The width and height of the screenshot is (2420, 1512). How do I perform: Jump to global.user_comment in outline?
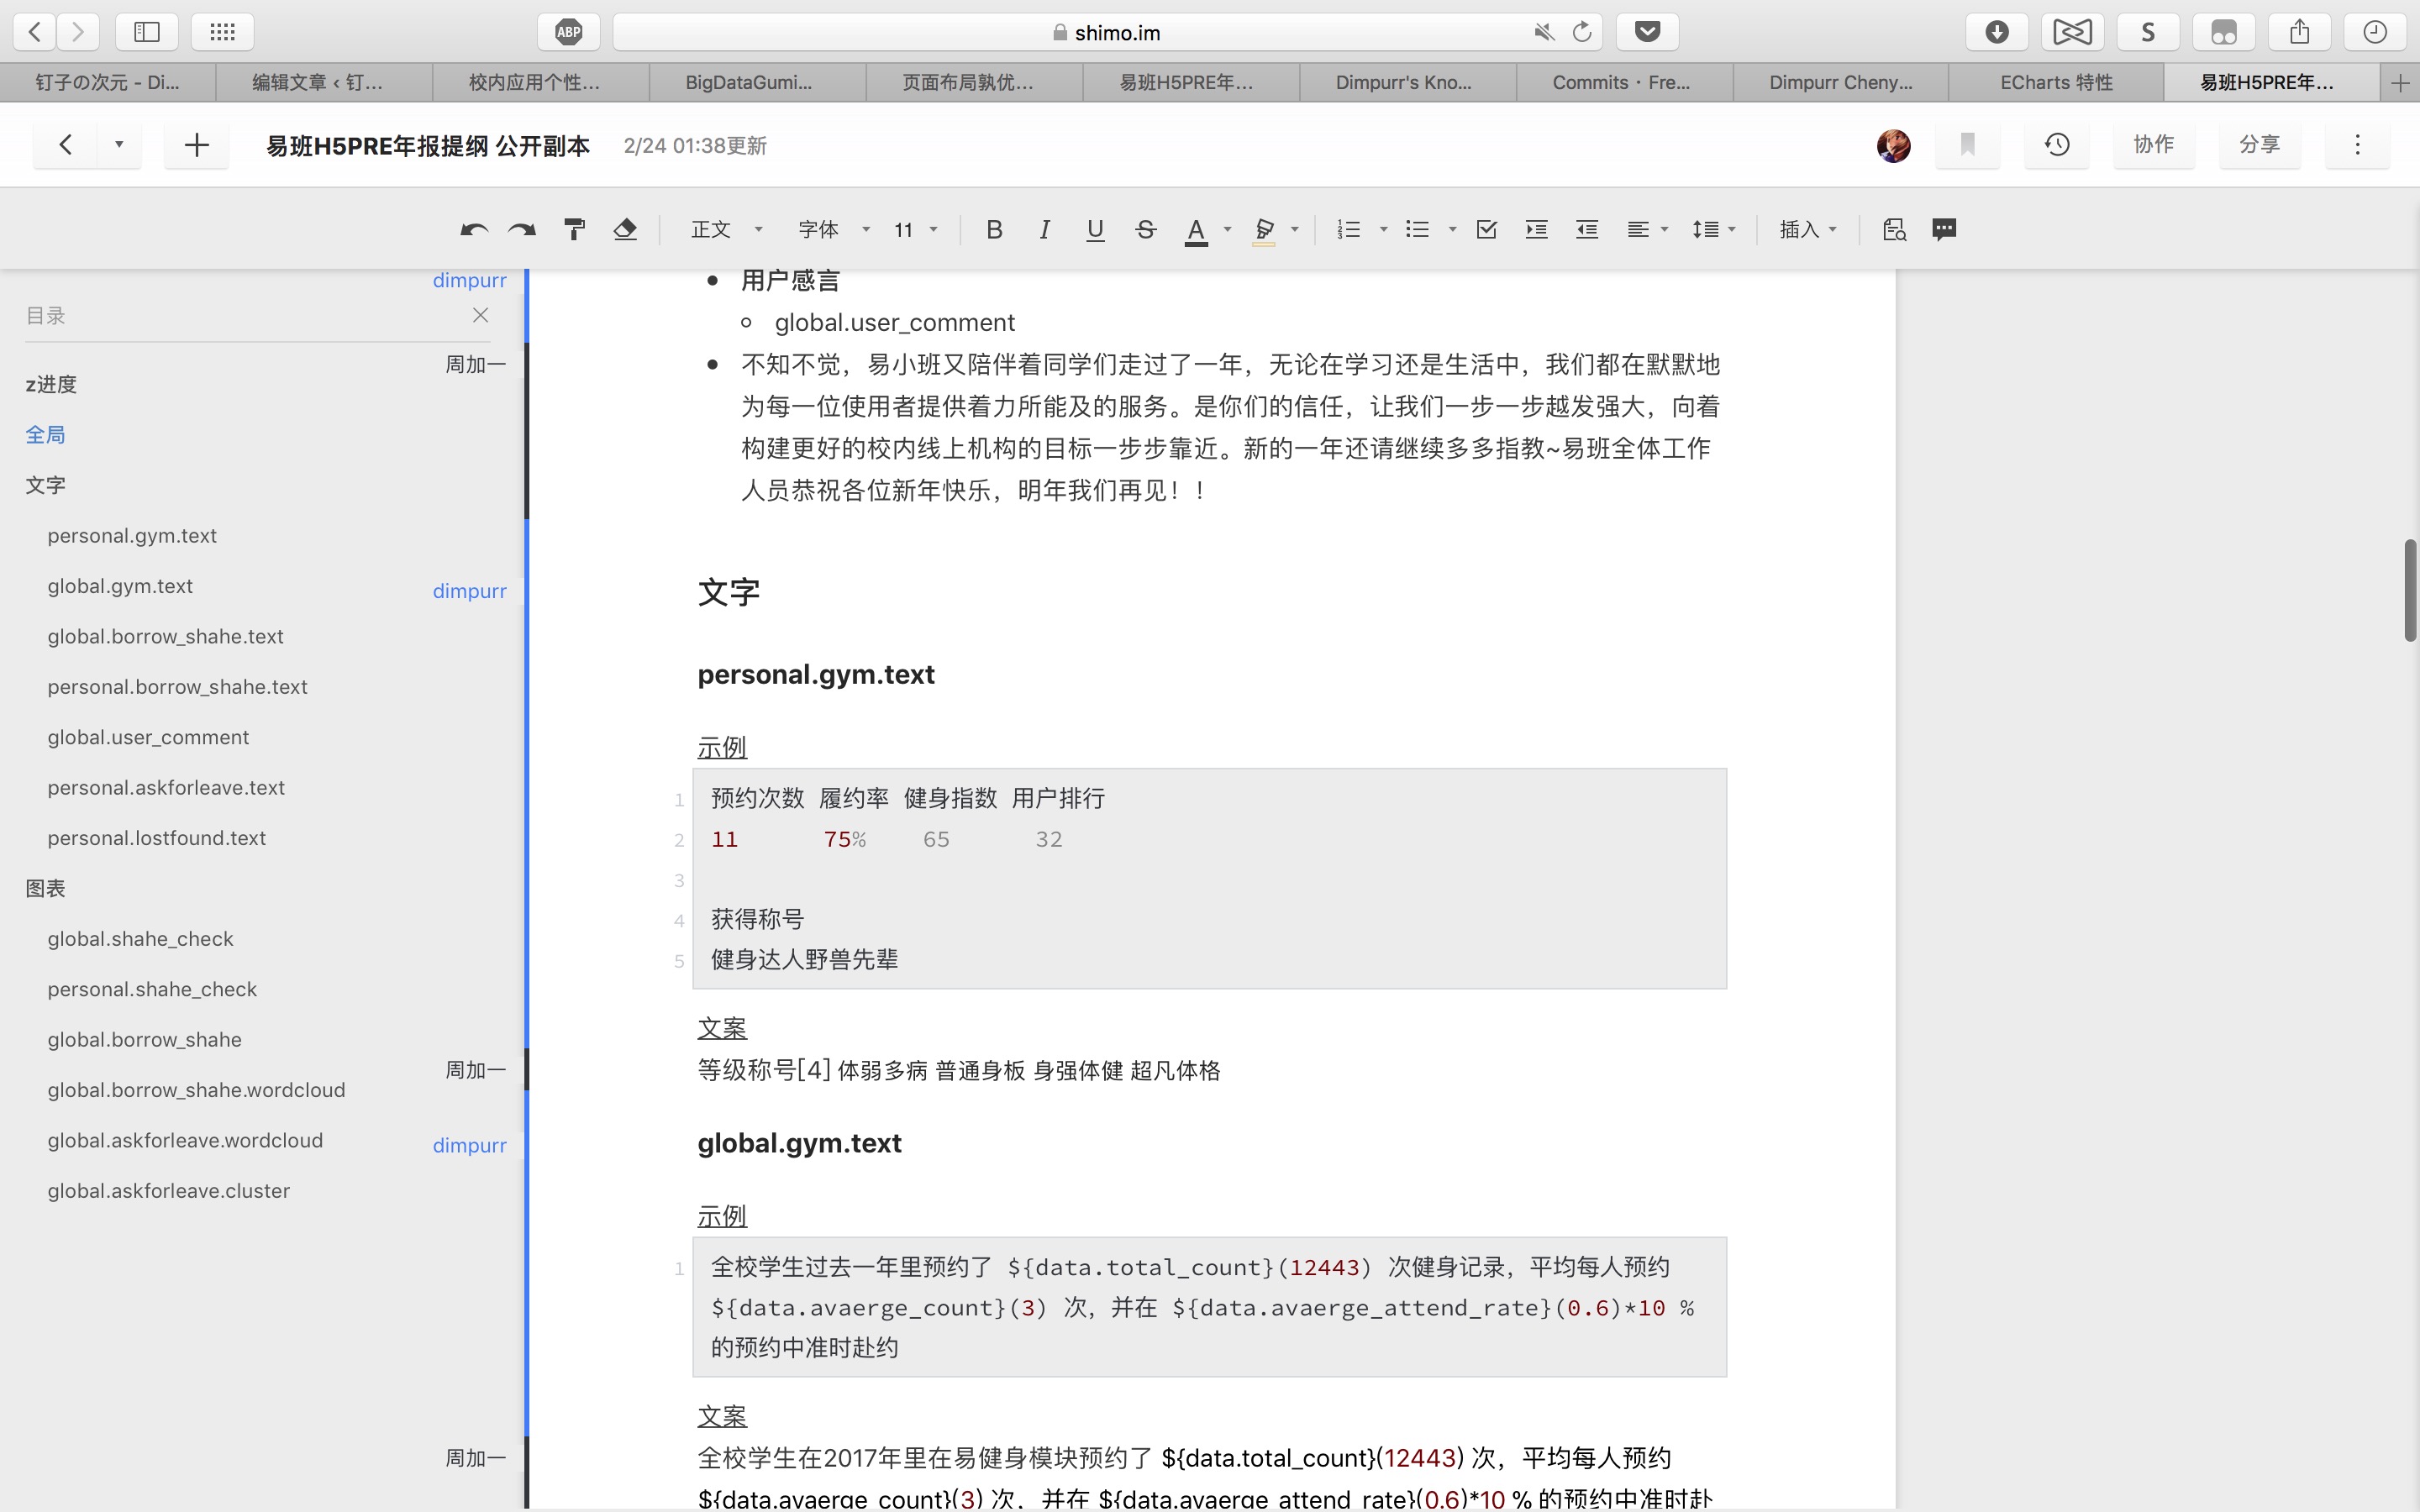(x=148, y=737)
